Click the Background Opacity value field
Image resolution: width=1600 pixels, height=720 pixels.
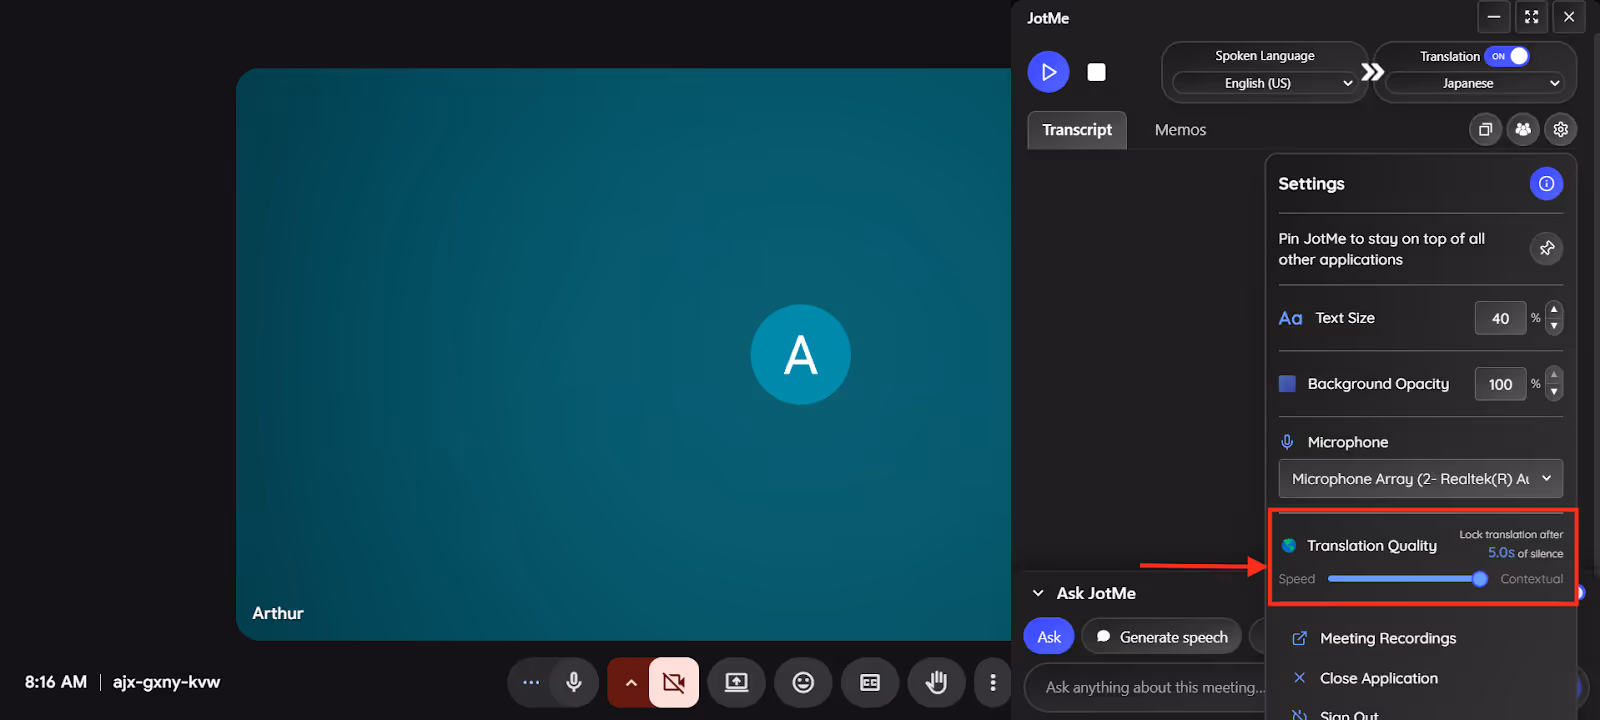coord(1500,384)
